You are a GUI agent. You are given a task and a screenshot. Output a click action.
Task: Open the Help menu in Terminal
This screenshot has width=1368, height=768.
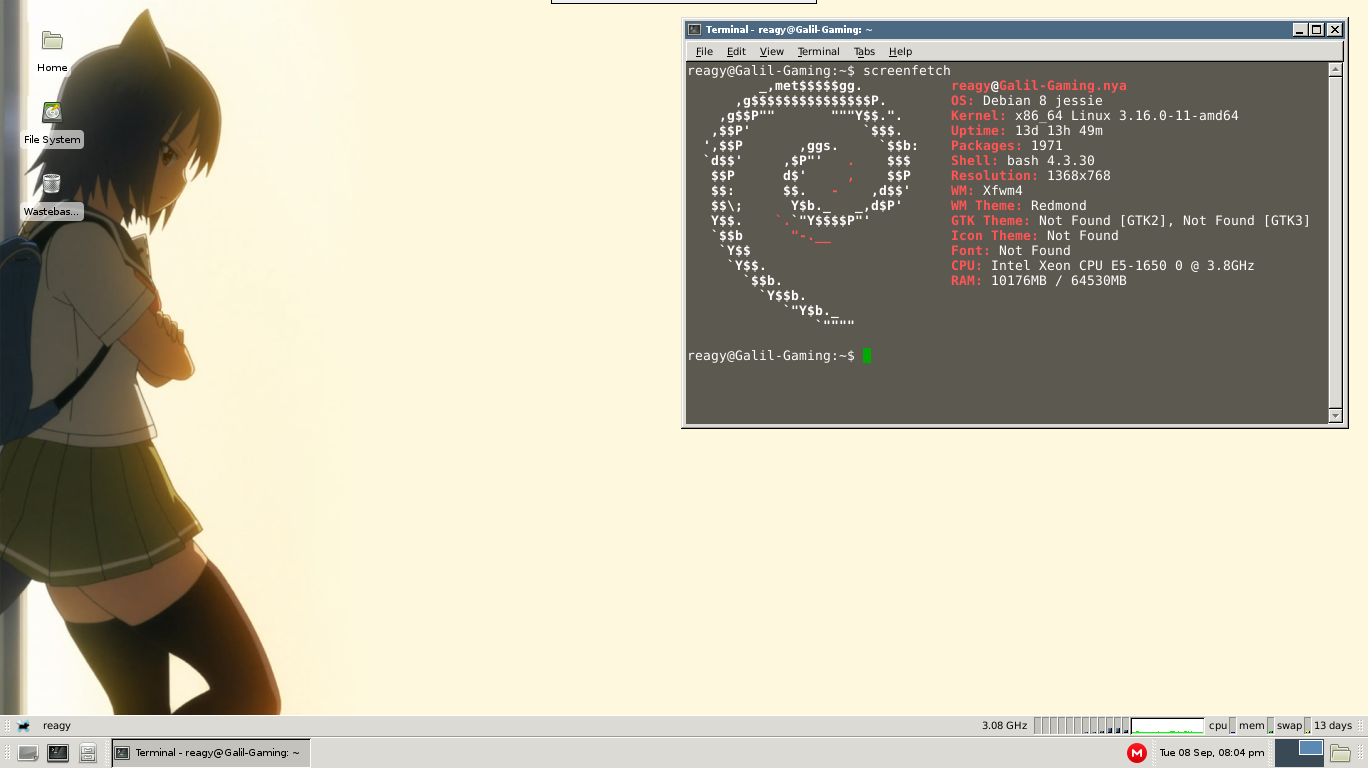900,51
